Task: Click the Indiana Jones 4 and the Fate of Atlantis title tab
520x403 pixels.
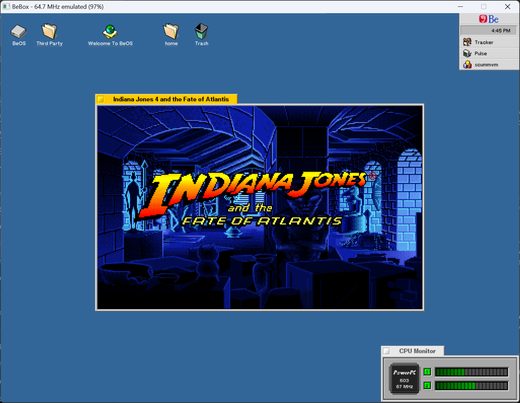Action: coord(171,99)
